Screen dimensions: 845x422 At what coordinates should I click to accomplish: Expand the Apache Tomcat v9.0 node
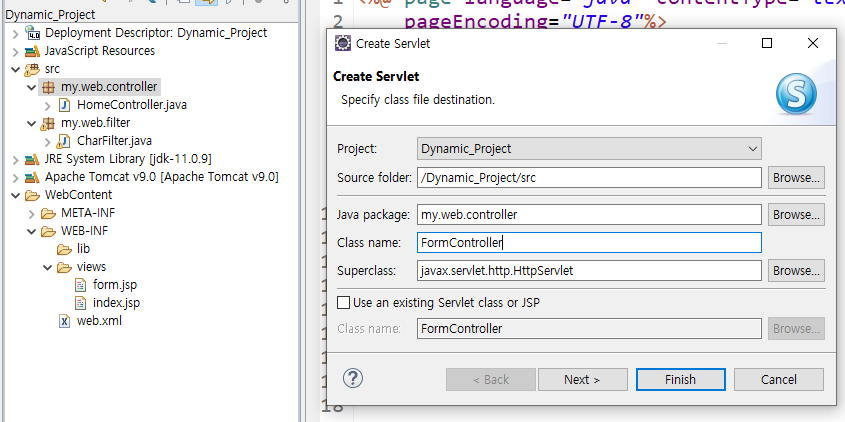point(15,178)
